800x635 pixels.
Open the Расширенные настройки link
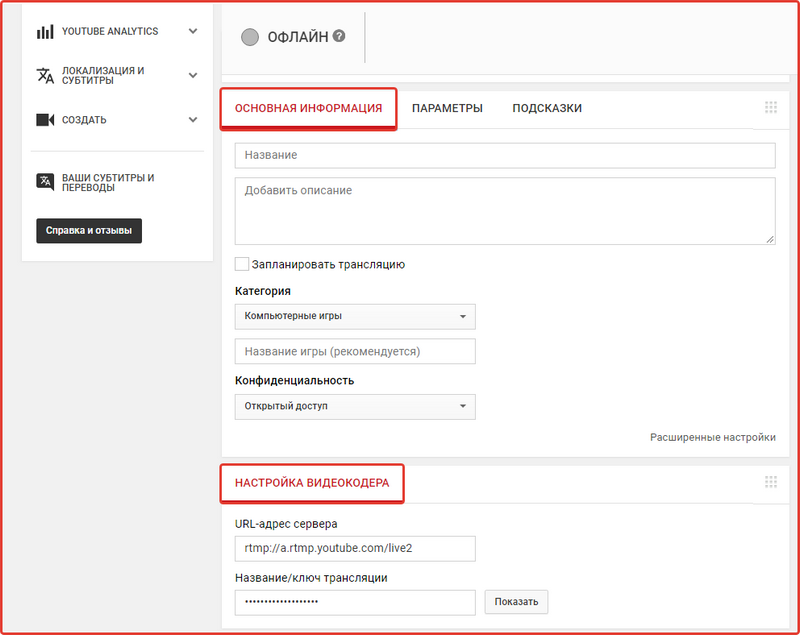point(713,438)
